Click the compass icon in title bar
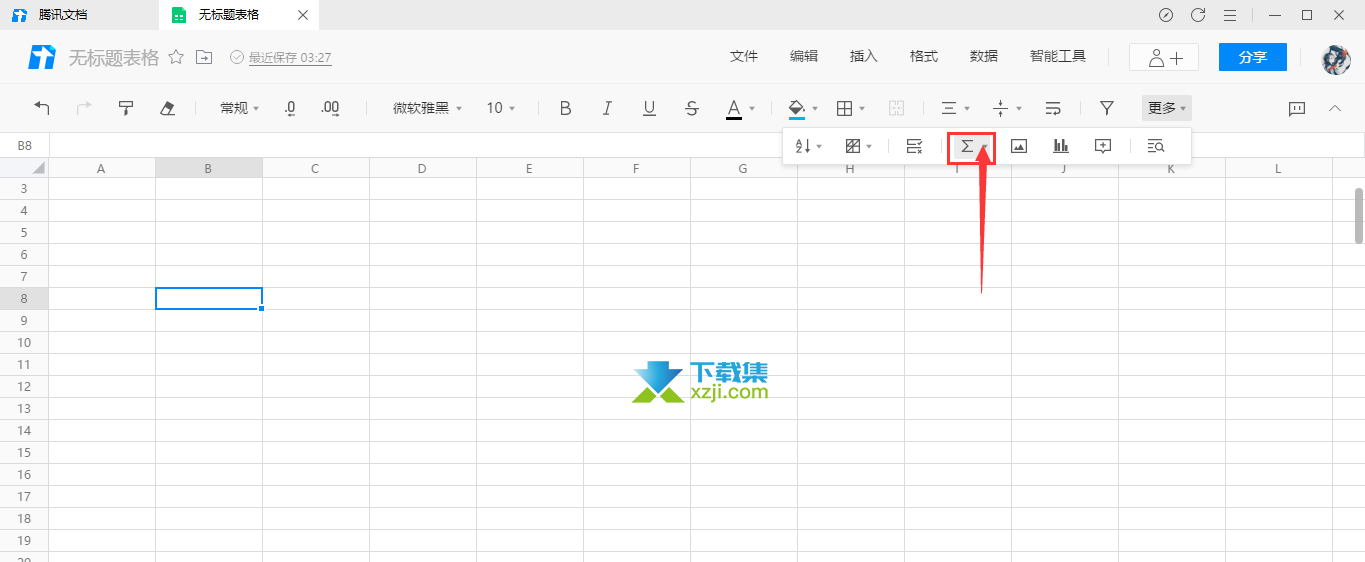This screenshot has width=1365, height=562. [1166, 15]
